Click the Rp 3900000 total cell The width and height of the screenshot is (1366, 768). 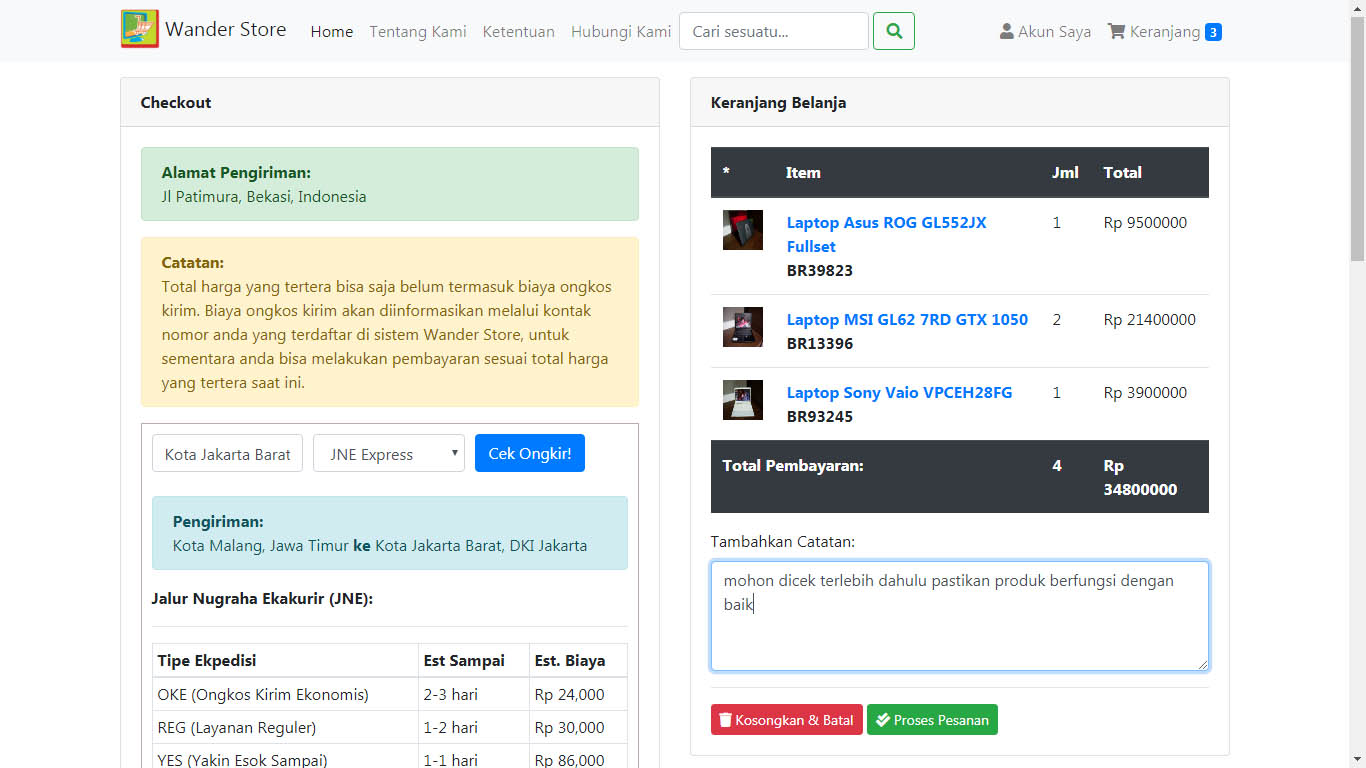(x=1145, y=392)
